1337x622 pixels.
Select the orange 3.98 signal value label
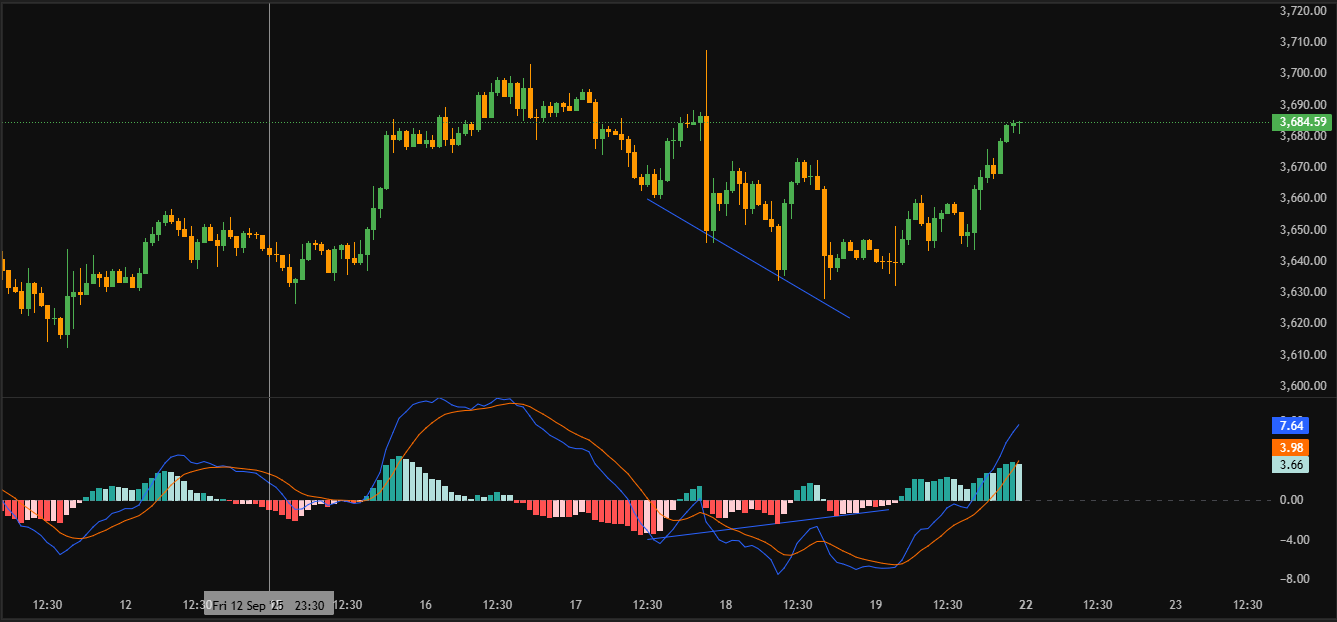point(1290,447)
